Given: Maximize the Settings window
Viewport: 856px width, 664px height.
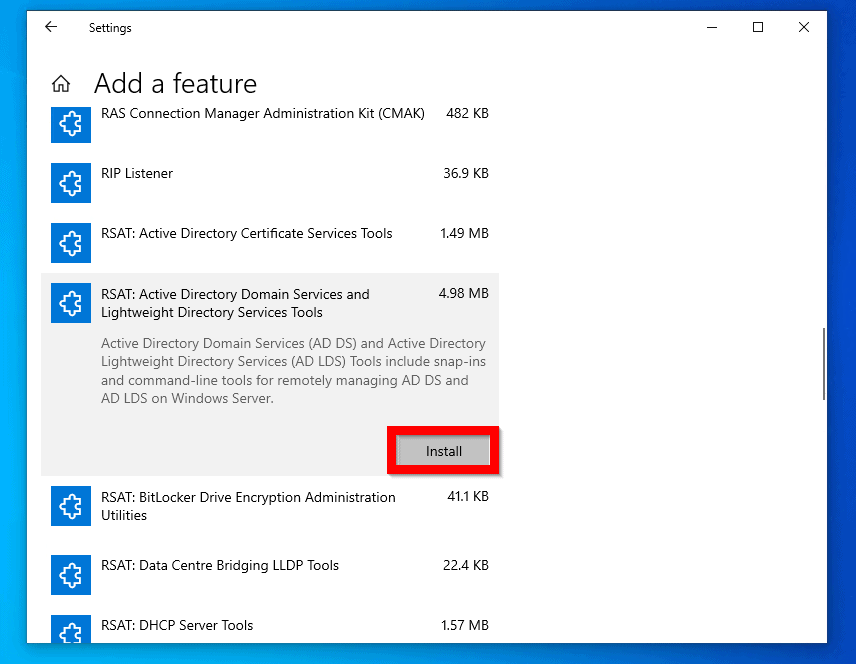Looking at the screenshot, I should point(758,28).
